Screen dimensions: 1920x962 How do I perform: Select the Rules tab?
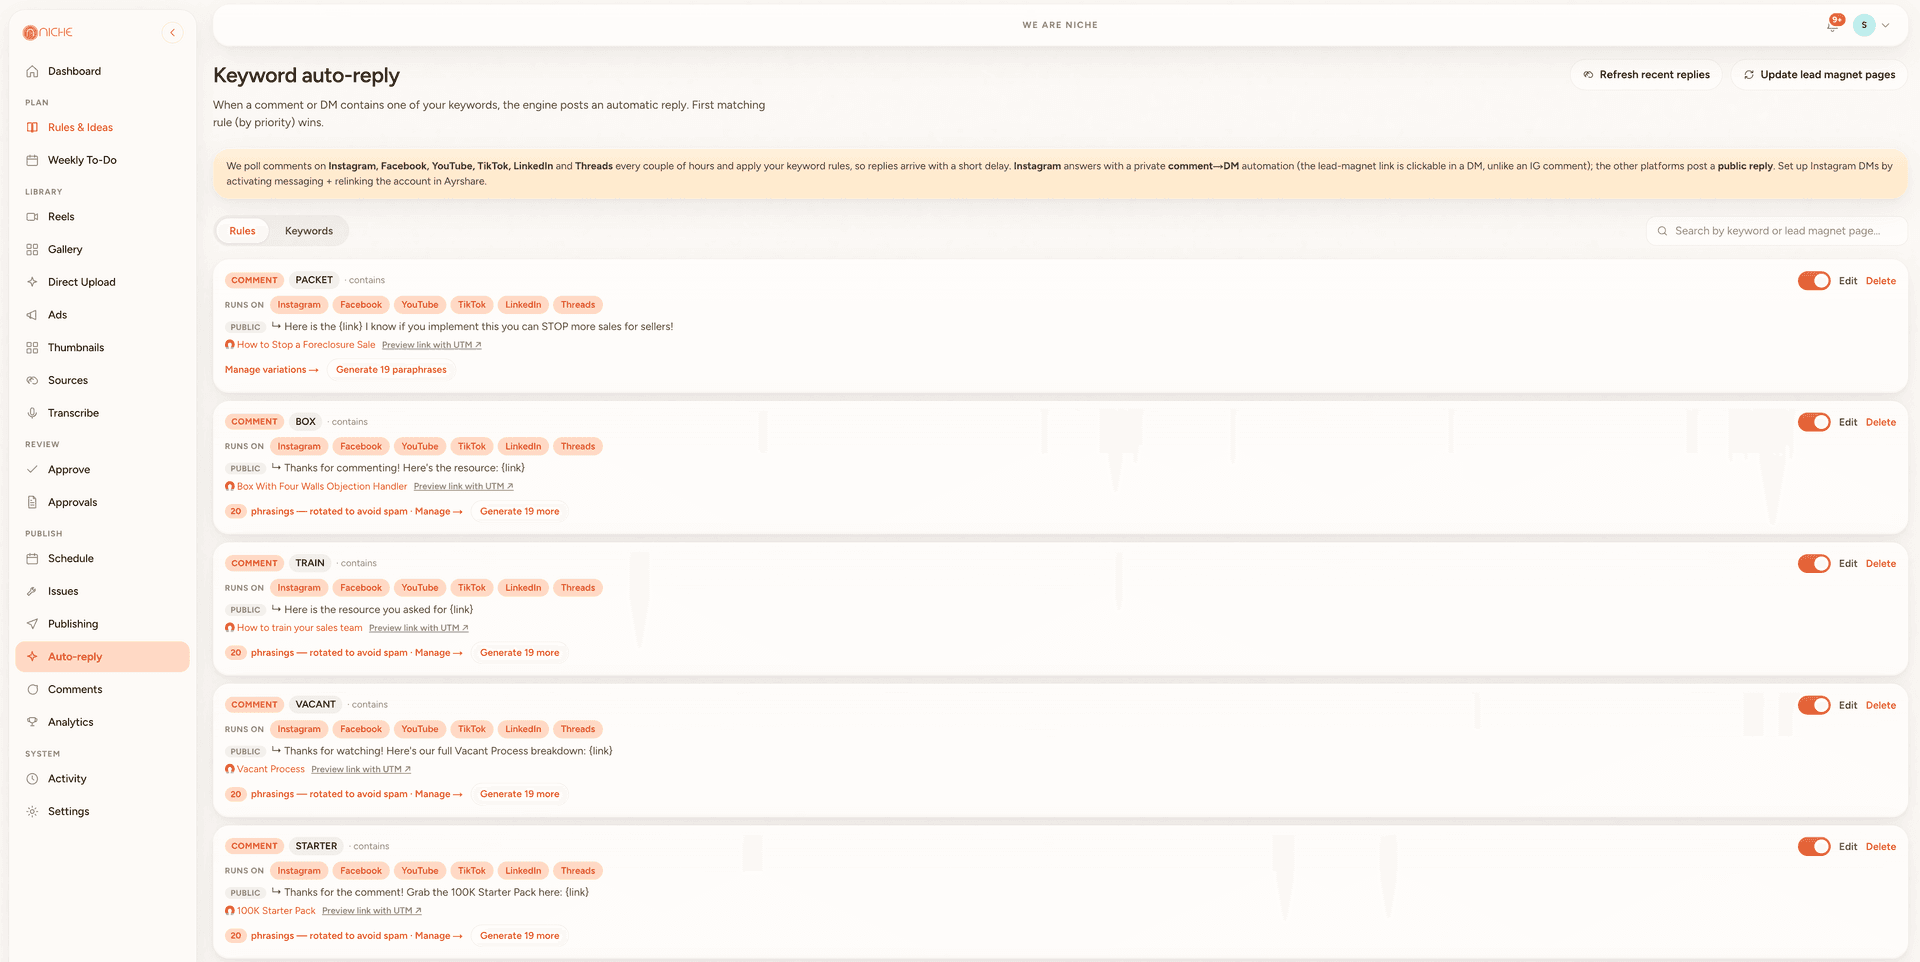tap(242, 231)
